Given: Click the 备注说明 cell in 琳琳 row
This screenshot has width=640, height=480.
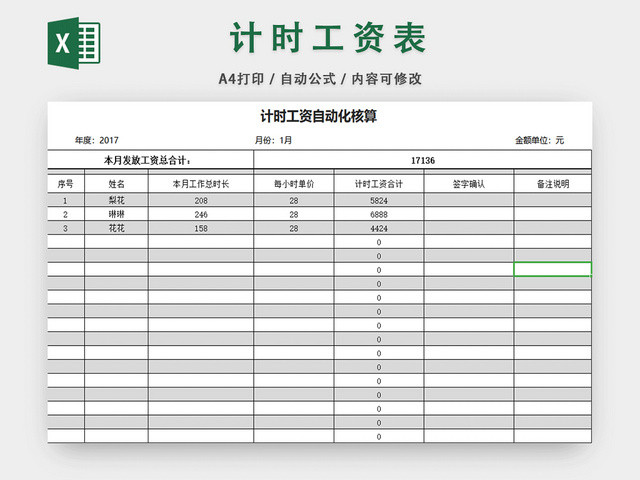Looking at the screenshot, I should 553,214.
